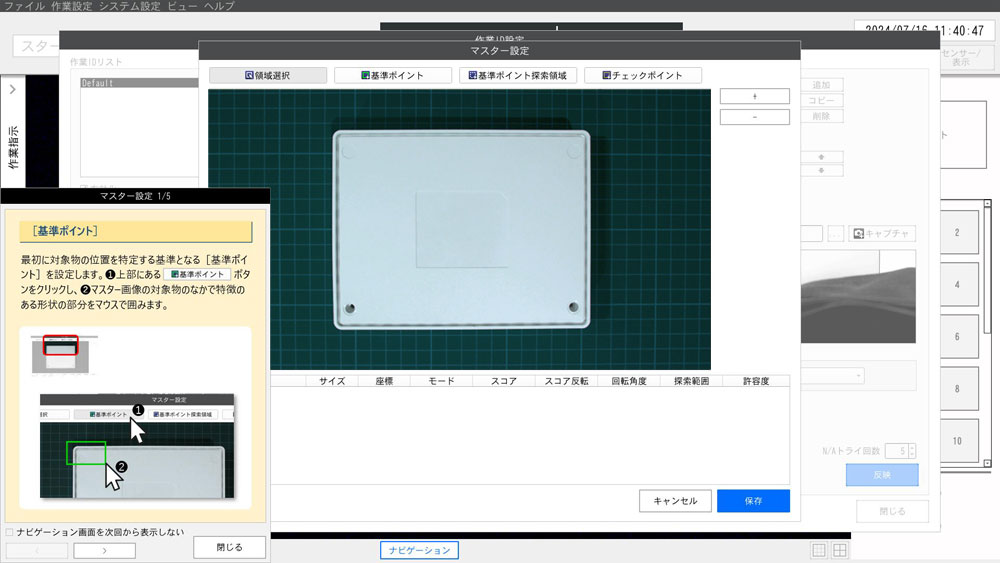Click the date and time display

924,31
